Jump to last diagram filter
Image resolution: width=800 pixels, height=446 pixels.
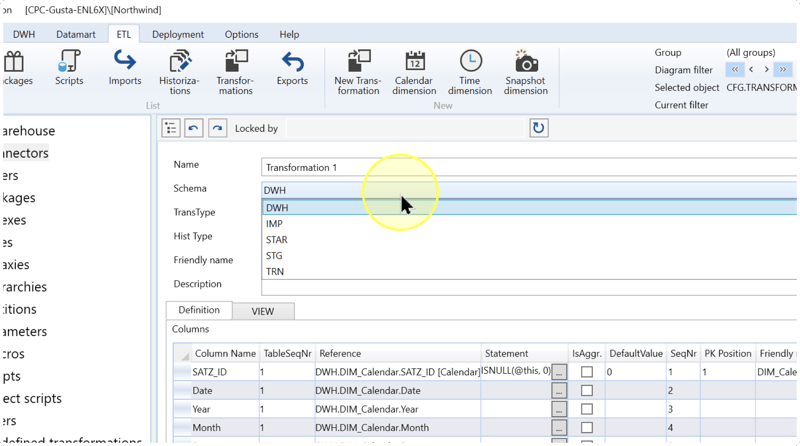(783, 69)
